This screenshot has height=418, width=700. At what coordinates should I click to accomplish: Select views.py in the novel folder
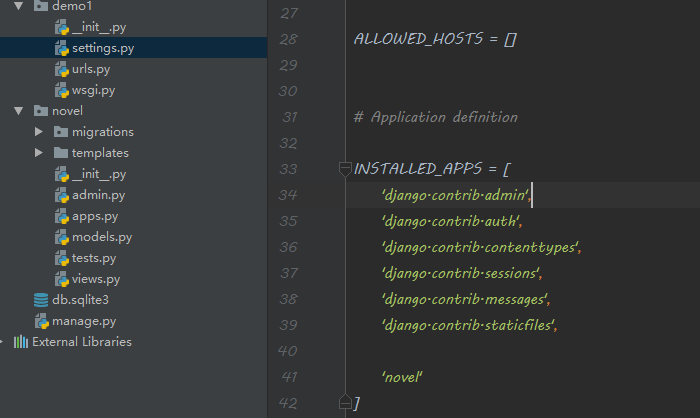click(x=96, y=279)
